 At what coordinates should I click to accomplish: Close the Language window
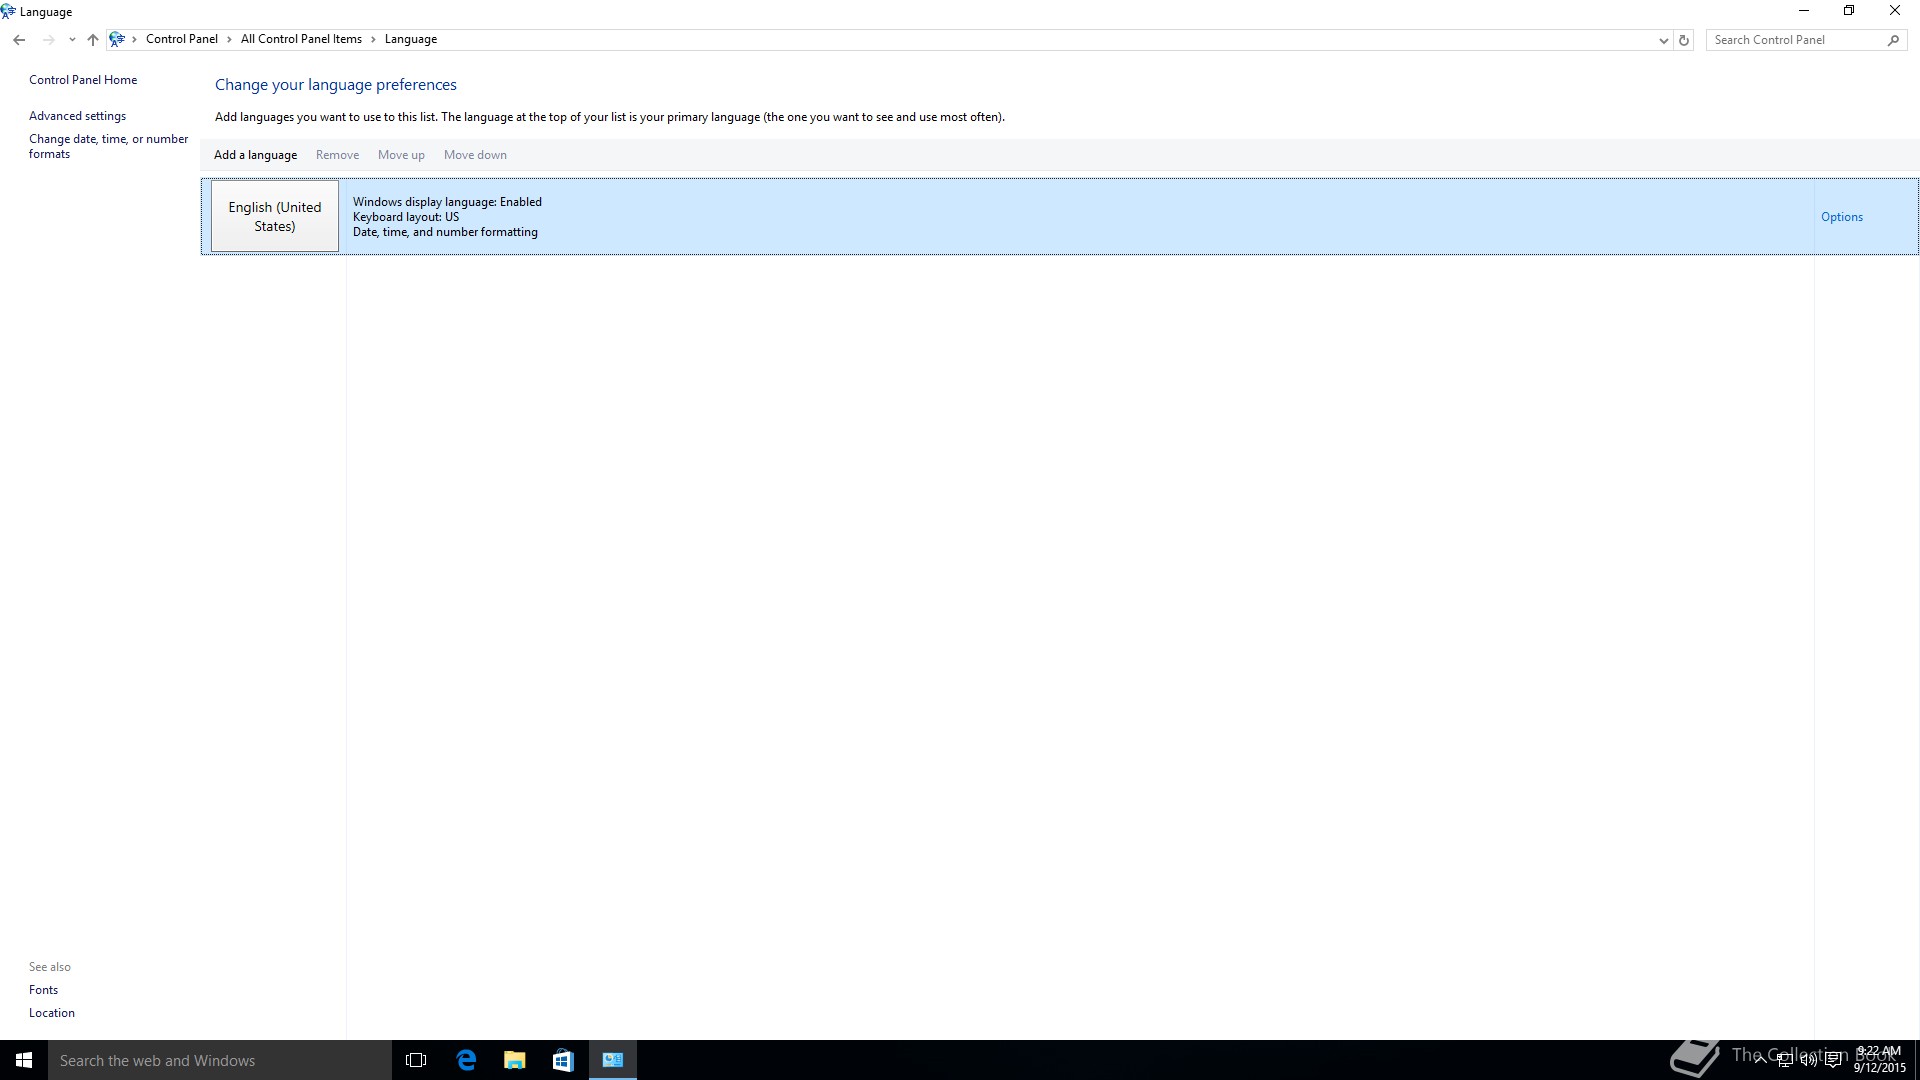[1895, 11]
